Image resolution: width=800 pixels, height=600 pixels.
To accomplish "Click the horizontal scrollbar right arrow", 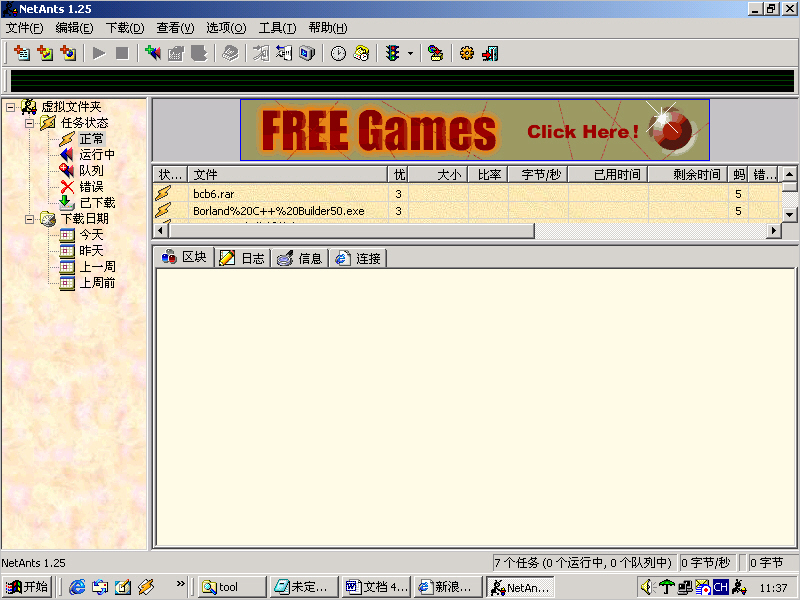I will 774,231.
